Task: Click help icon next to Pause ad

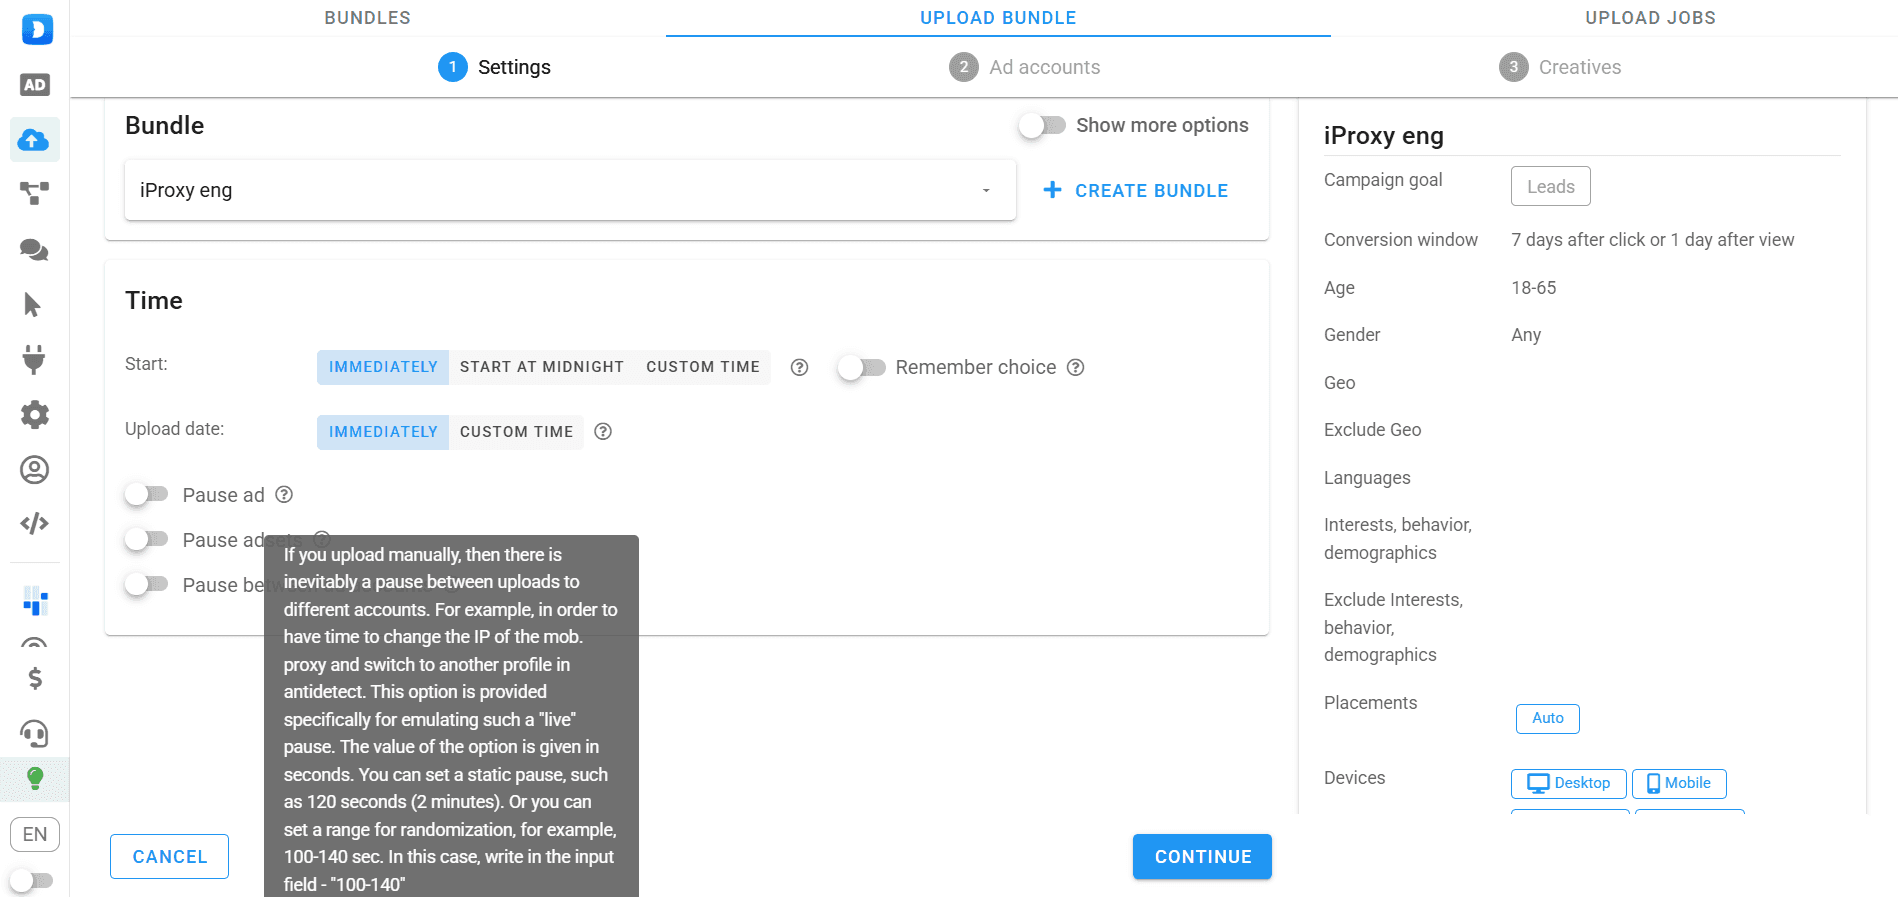Action: (x=284, y=495)
